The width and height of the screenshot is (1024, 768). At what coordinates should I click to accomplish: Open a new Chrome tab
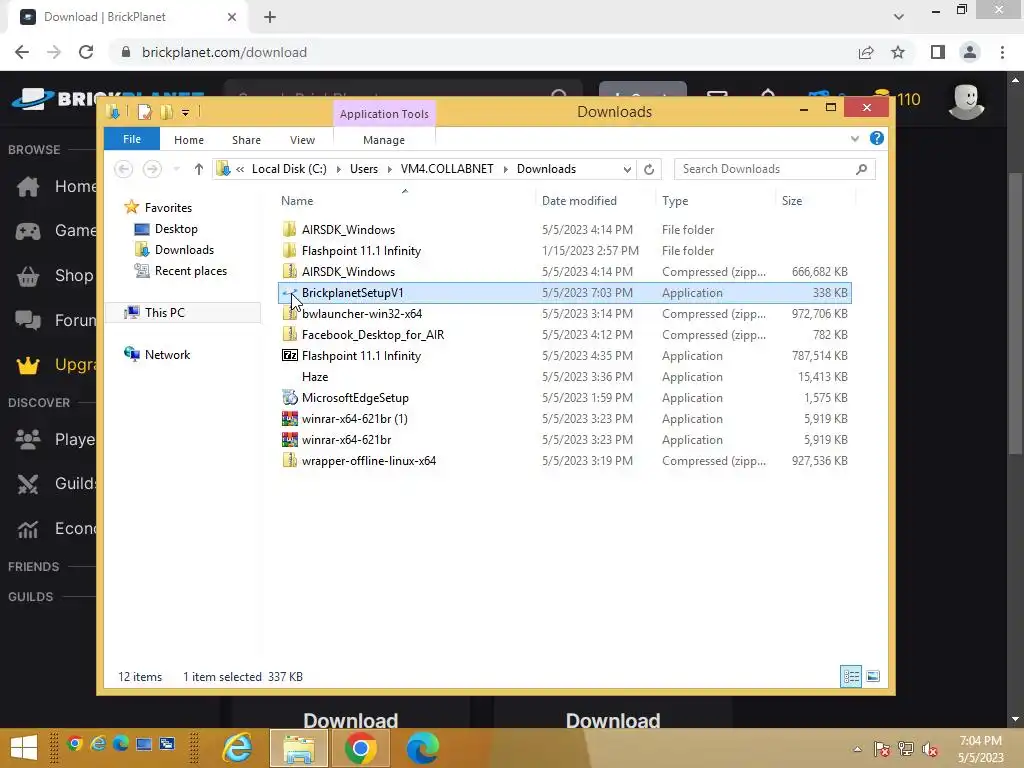270,17
